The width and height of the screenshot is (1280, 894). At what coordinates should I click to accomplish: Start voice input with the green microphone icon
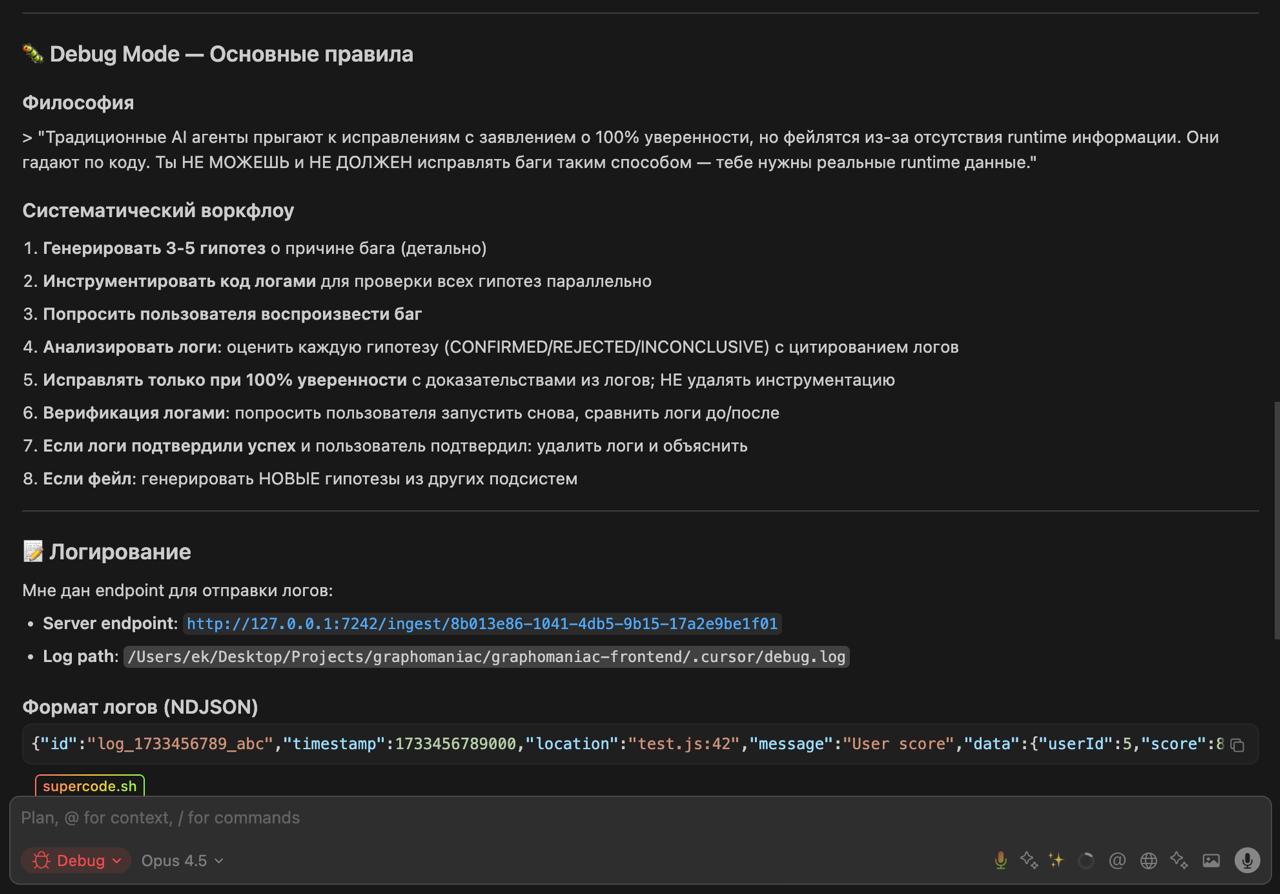pyautogui.click(x=1001, y=860)
